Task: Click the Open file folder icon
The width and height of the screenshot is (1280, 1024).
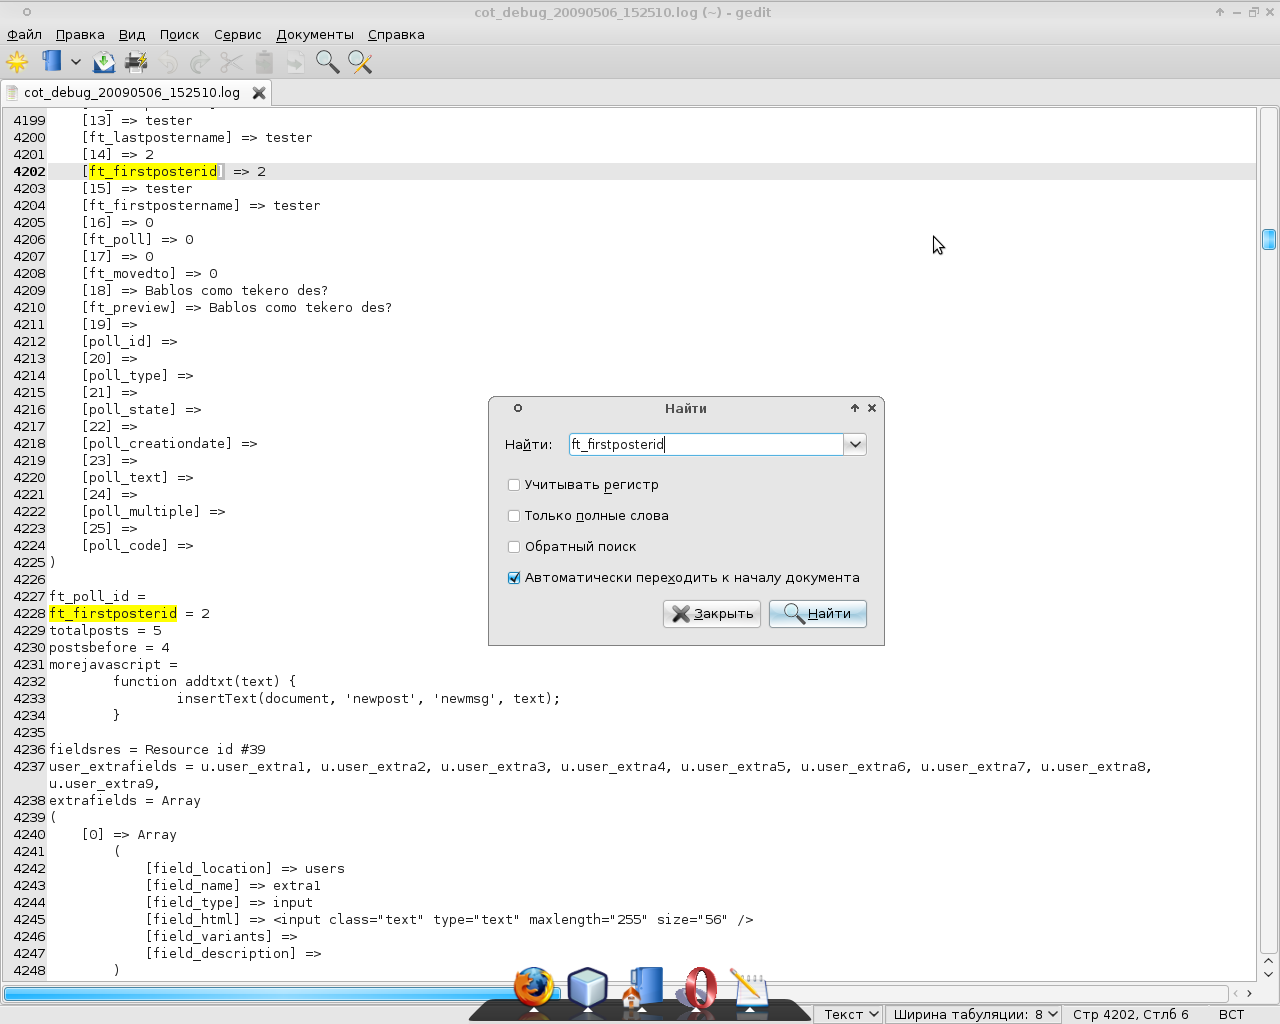Action: (52, 62)
